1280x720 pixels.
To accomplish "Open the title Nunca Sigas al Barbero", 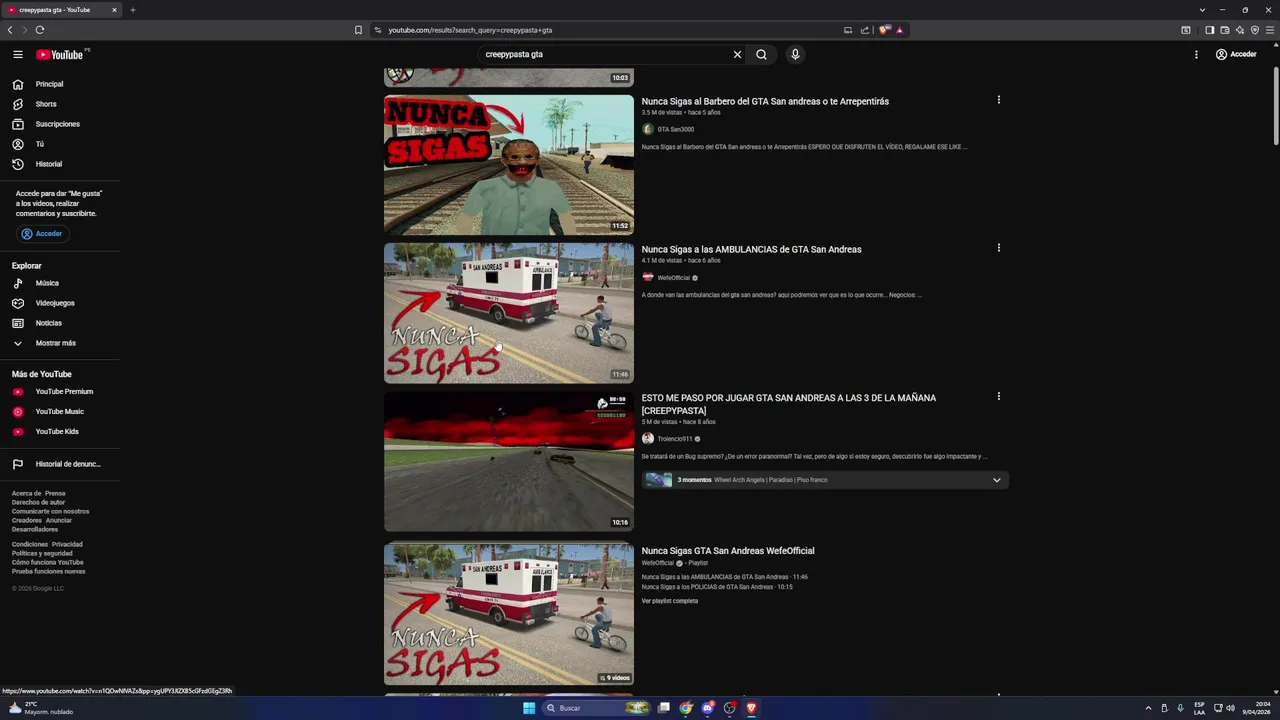I will point(765,101).
